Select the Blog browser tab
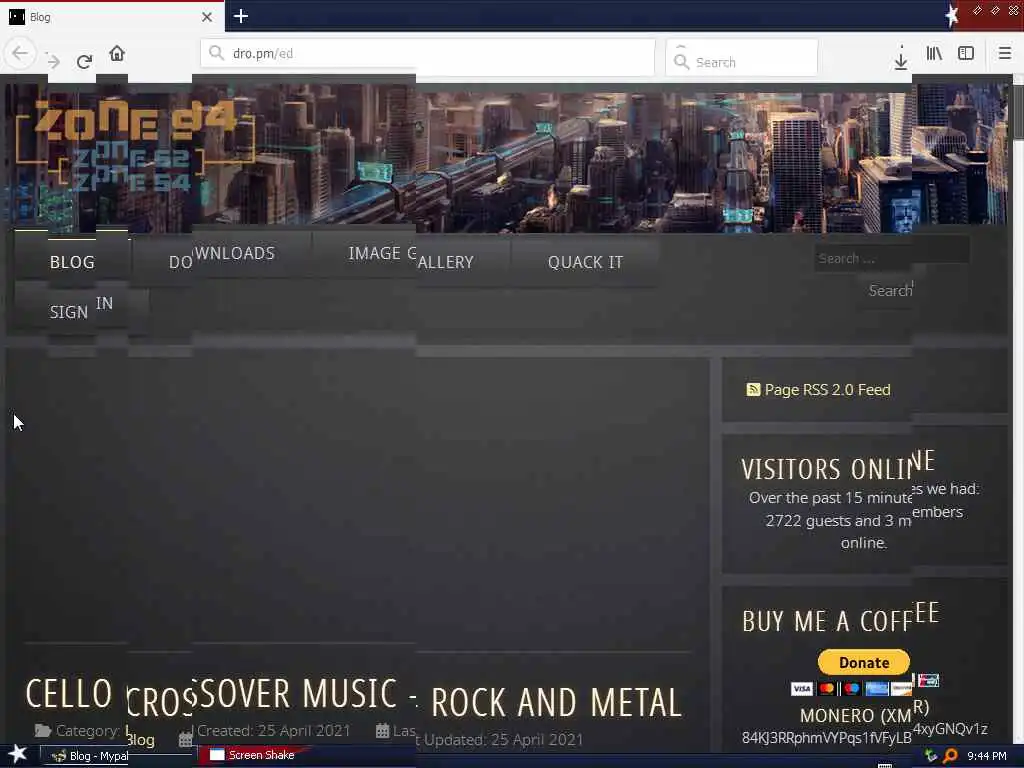 (112, 17)
